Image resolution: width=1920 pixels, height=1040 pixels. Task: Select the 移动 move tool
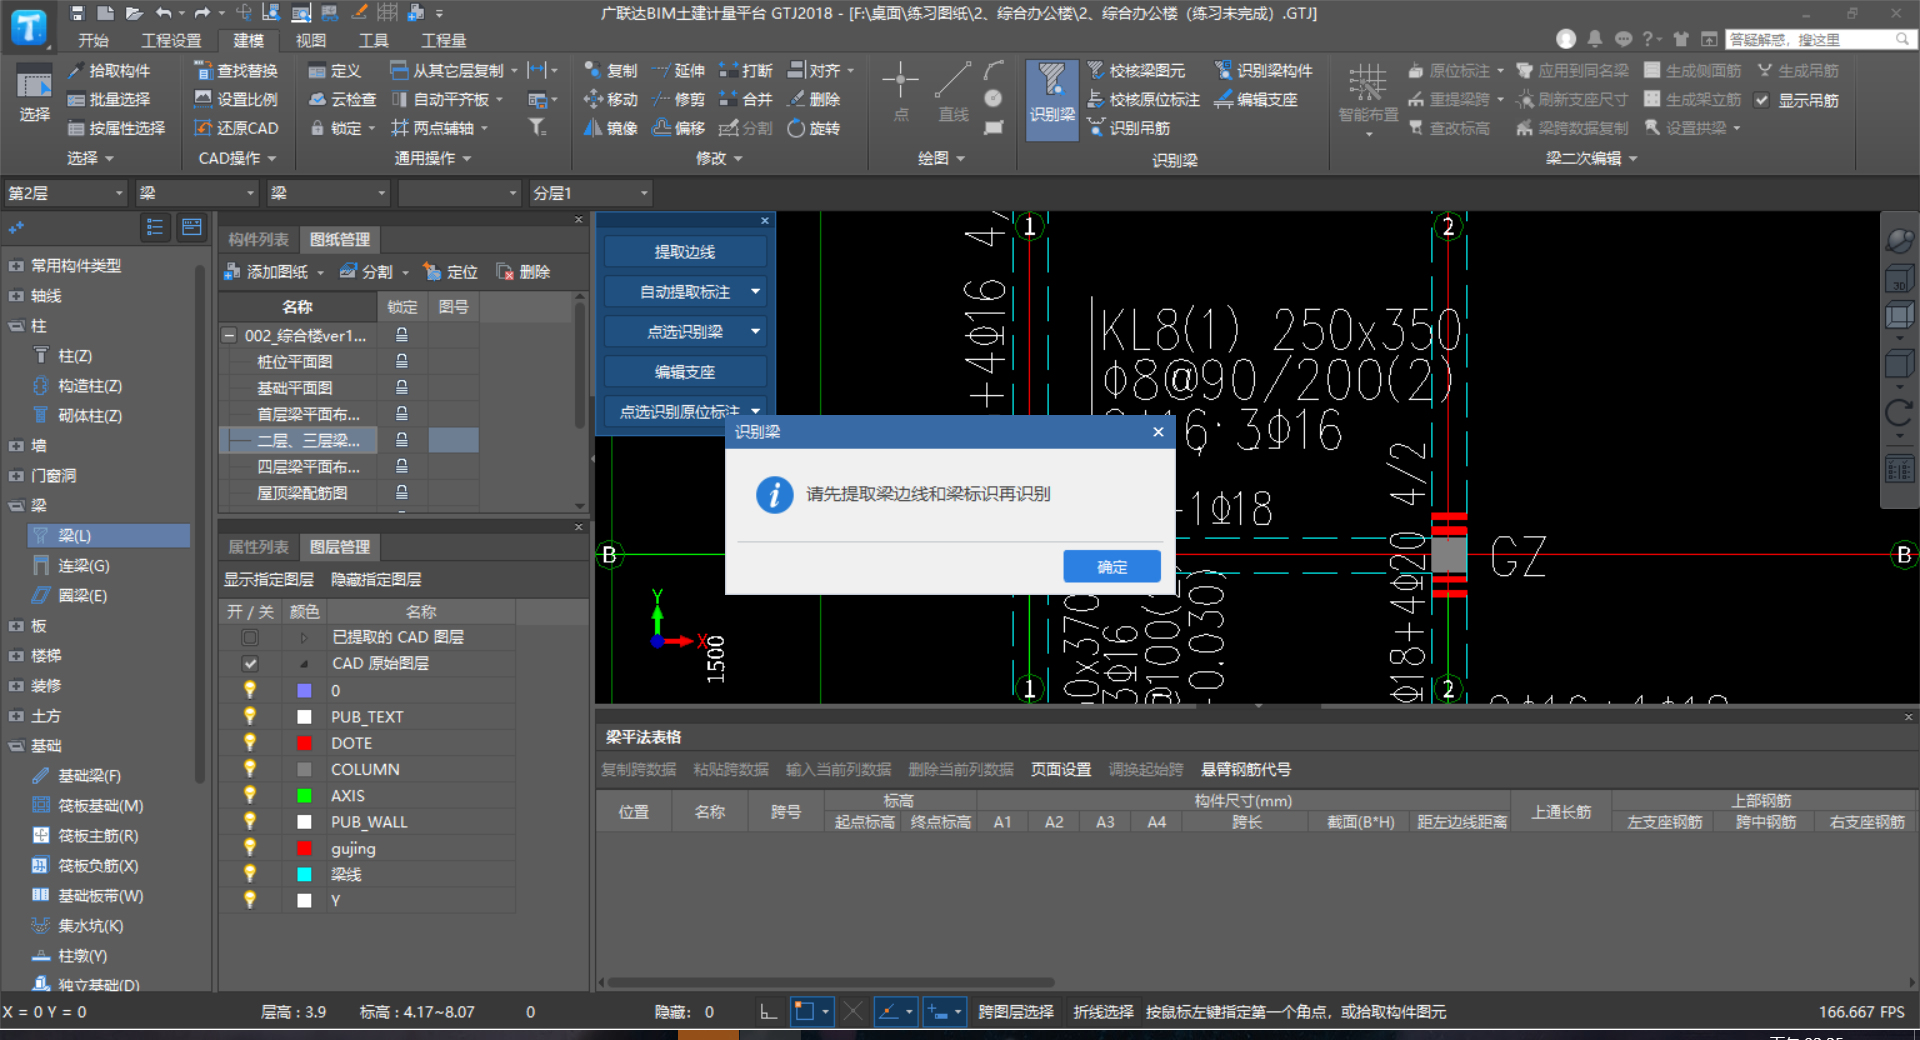click(x=610, y=99)
